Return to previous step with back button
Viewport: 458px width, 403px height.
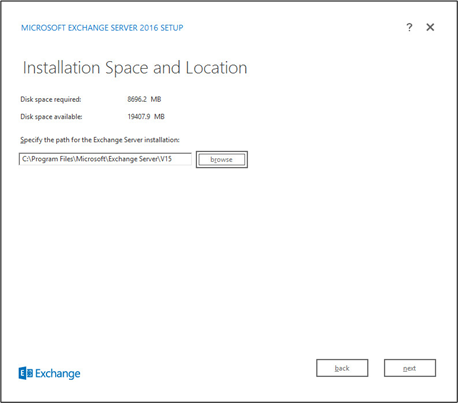342,368
